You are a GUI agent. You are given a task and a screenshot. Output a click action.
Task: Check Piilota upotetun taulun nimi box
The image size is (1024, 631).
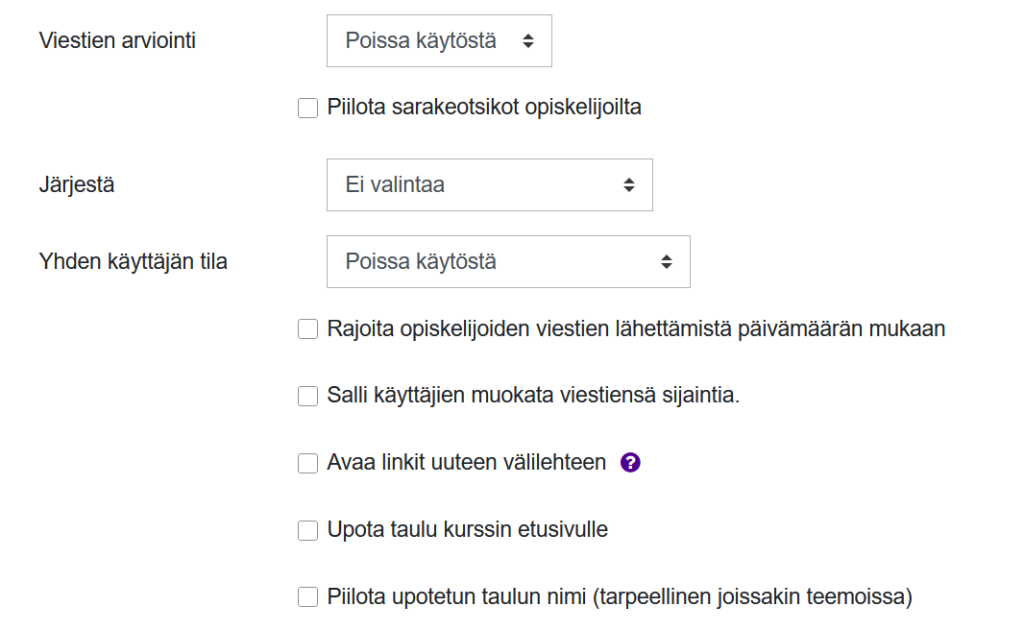pos(308,598)
